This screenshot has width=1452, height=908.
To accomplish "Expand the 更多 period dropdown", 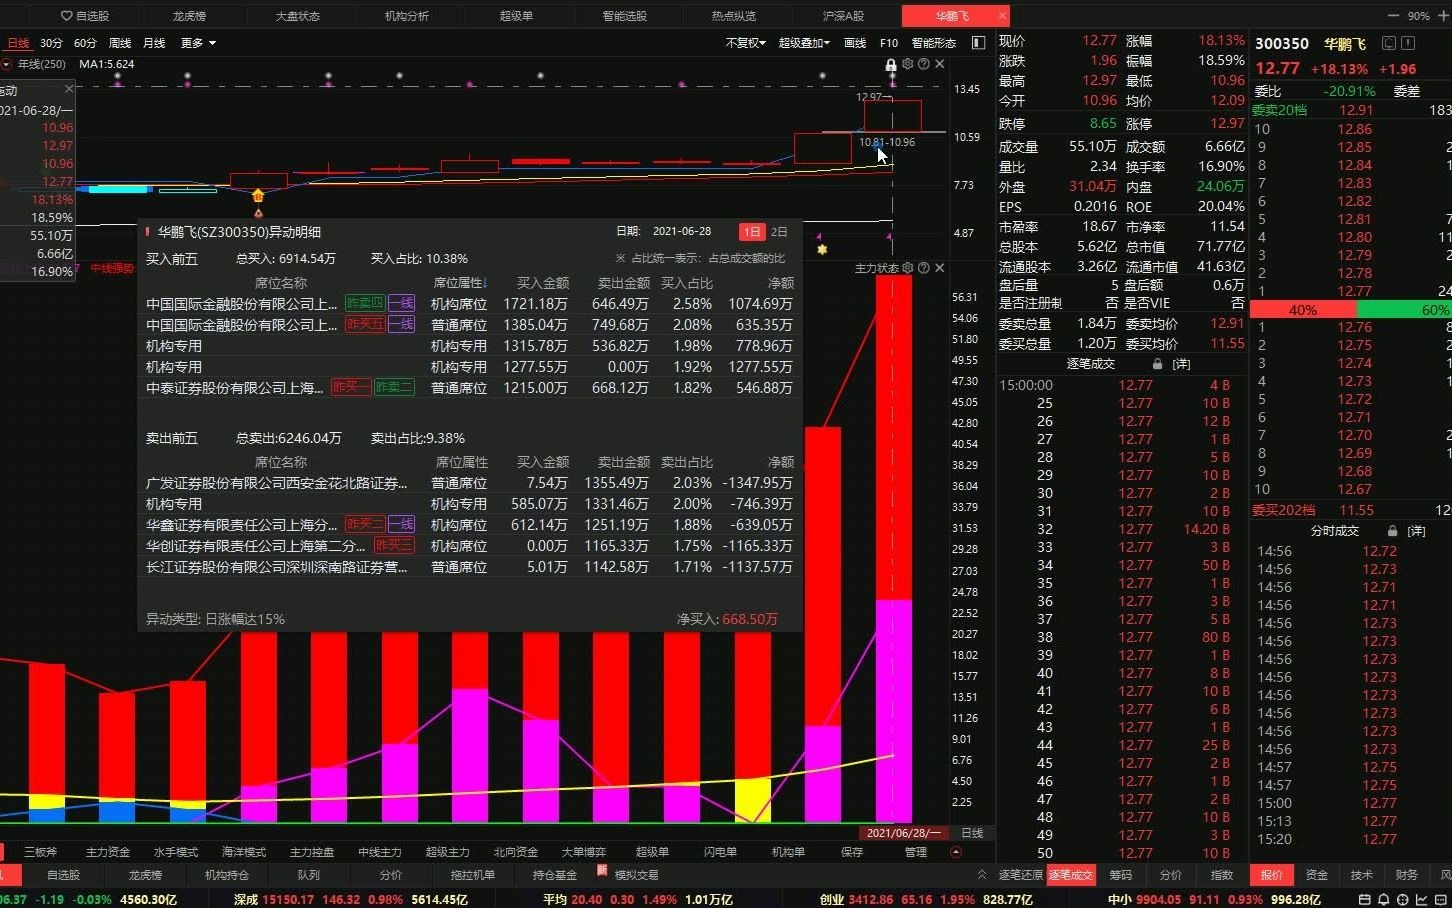I will point(197,43).
